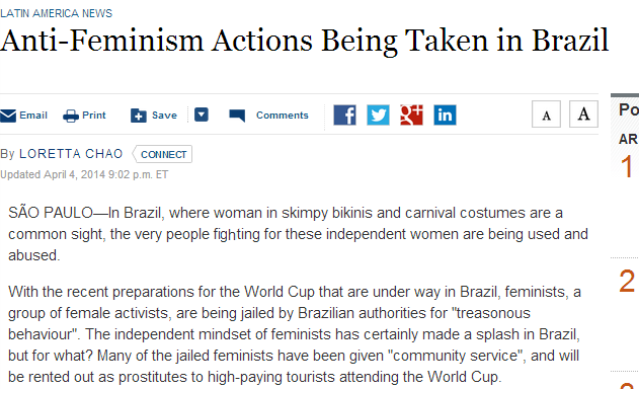Click the Save text link
Viewport: 639px width, 394px height.
point(165,115)
